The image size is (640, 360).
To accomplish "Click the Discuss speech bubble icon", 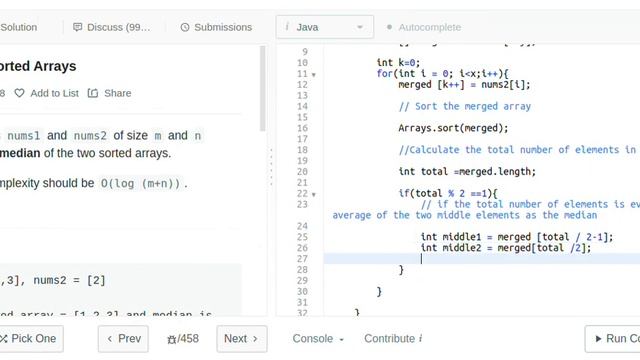I will coord(77,27).
